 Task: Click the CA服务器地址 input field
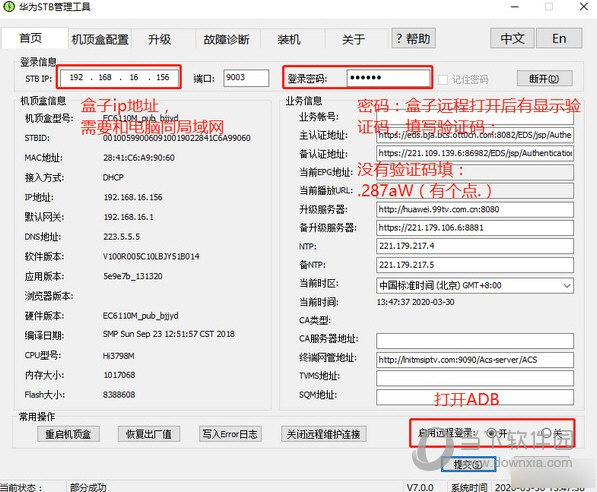tap(475, 341)
